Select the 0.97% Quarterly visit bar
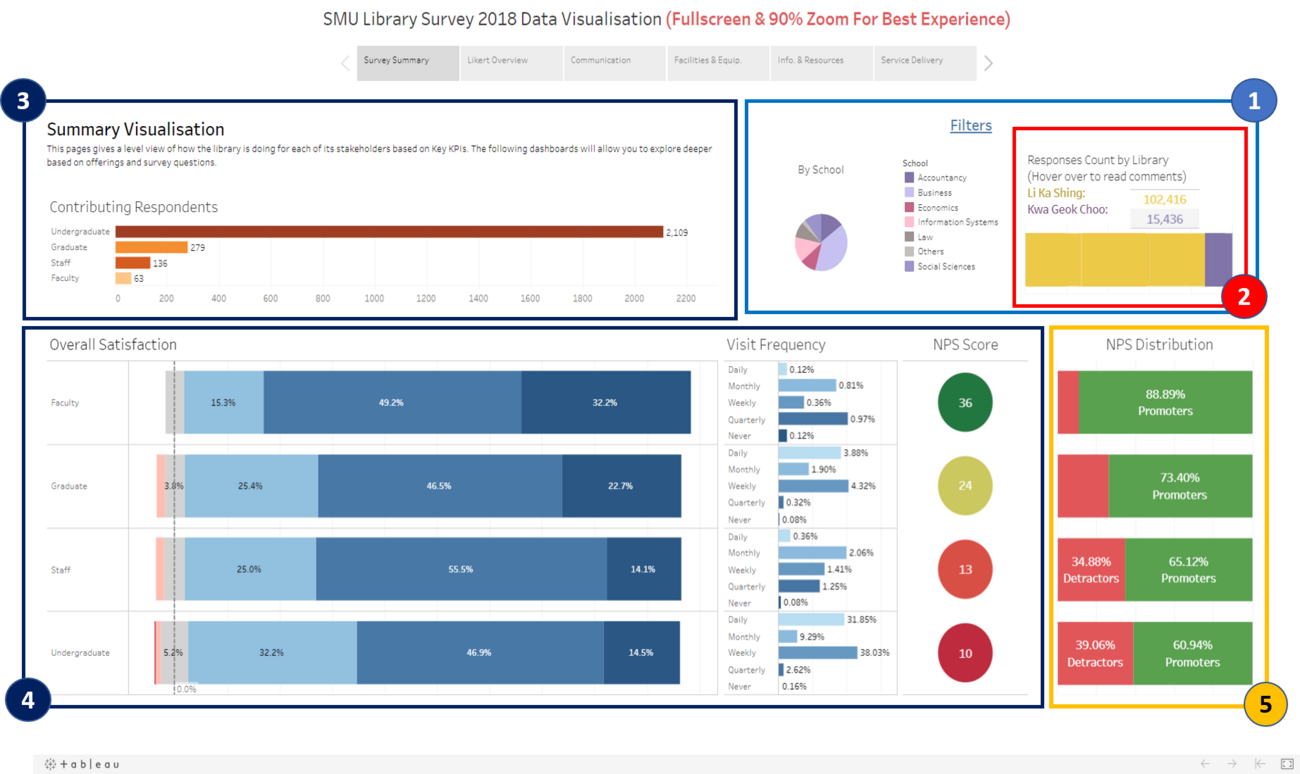The height and width of the screenshot is (774, 1300). [x=813, y=419]
